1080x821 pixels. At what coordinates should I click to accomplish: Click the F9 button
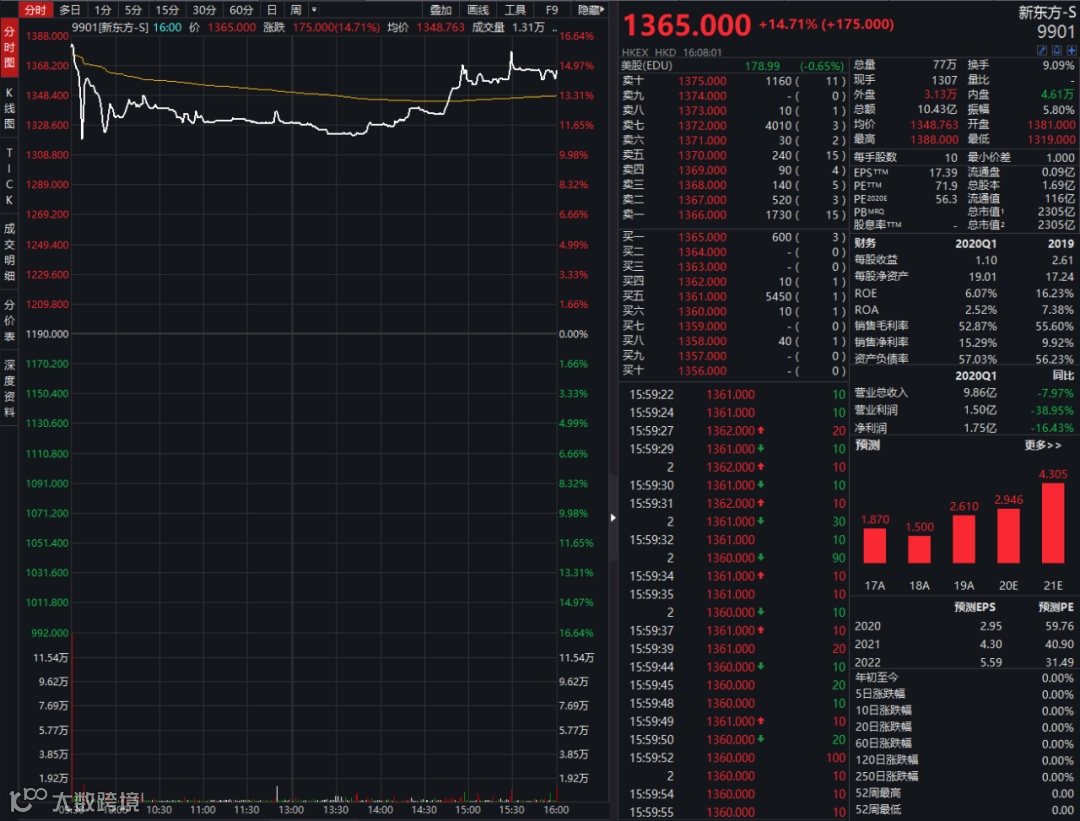coord(552,10)
